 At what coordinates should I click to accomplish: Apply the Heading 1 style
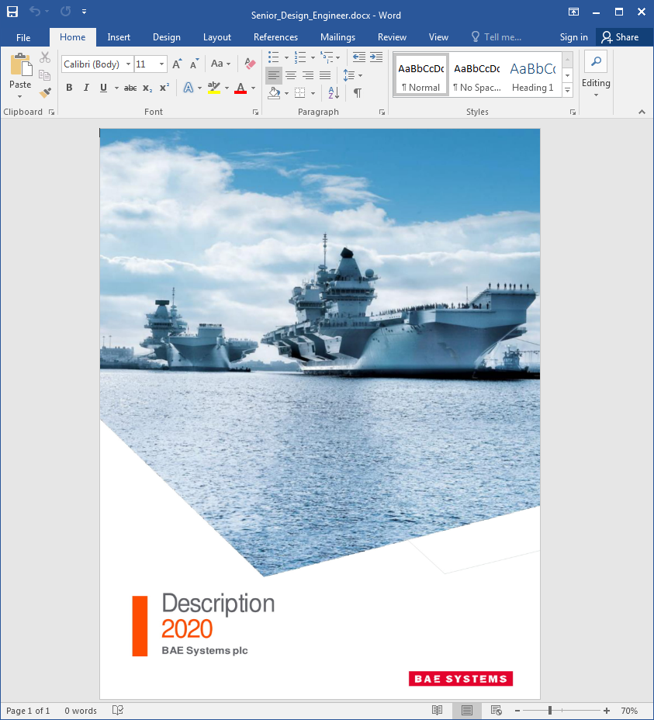[x=533, y=75]
